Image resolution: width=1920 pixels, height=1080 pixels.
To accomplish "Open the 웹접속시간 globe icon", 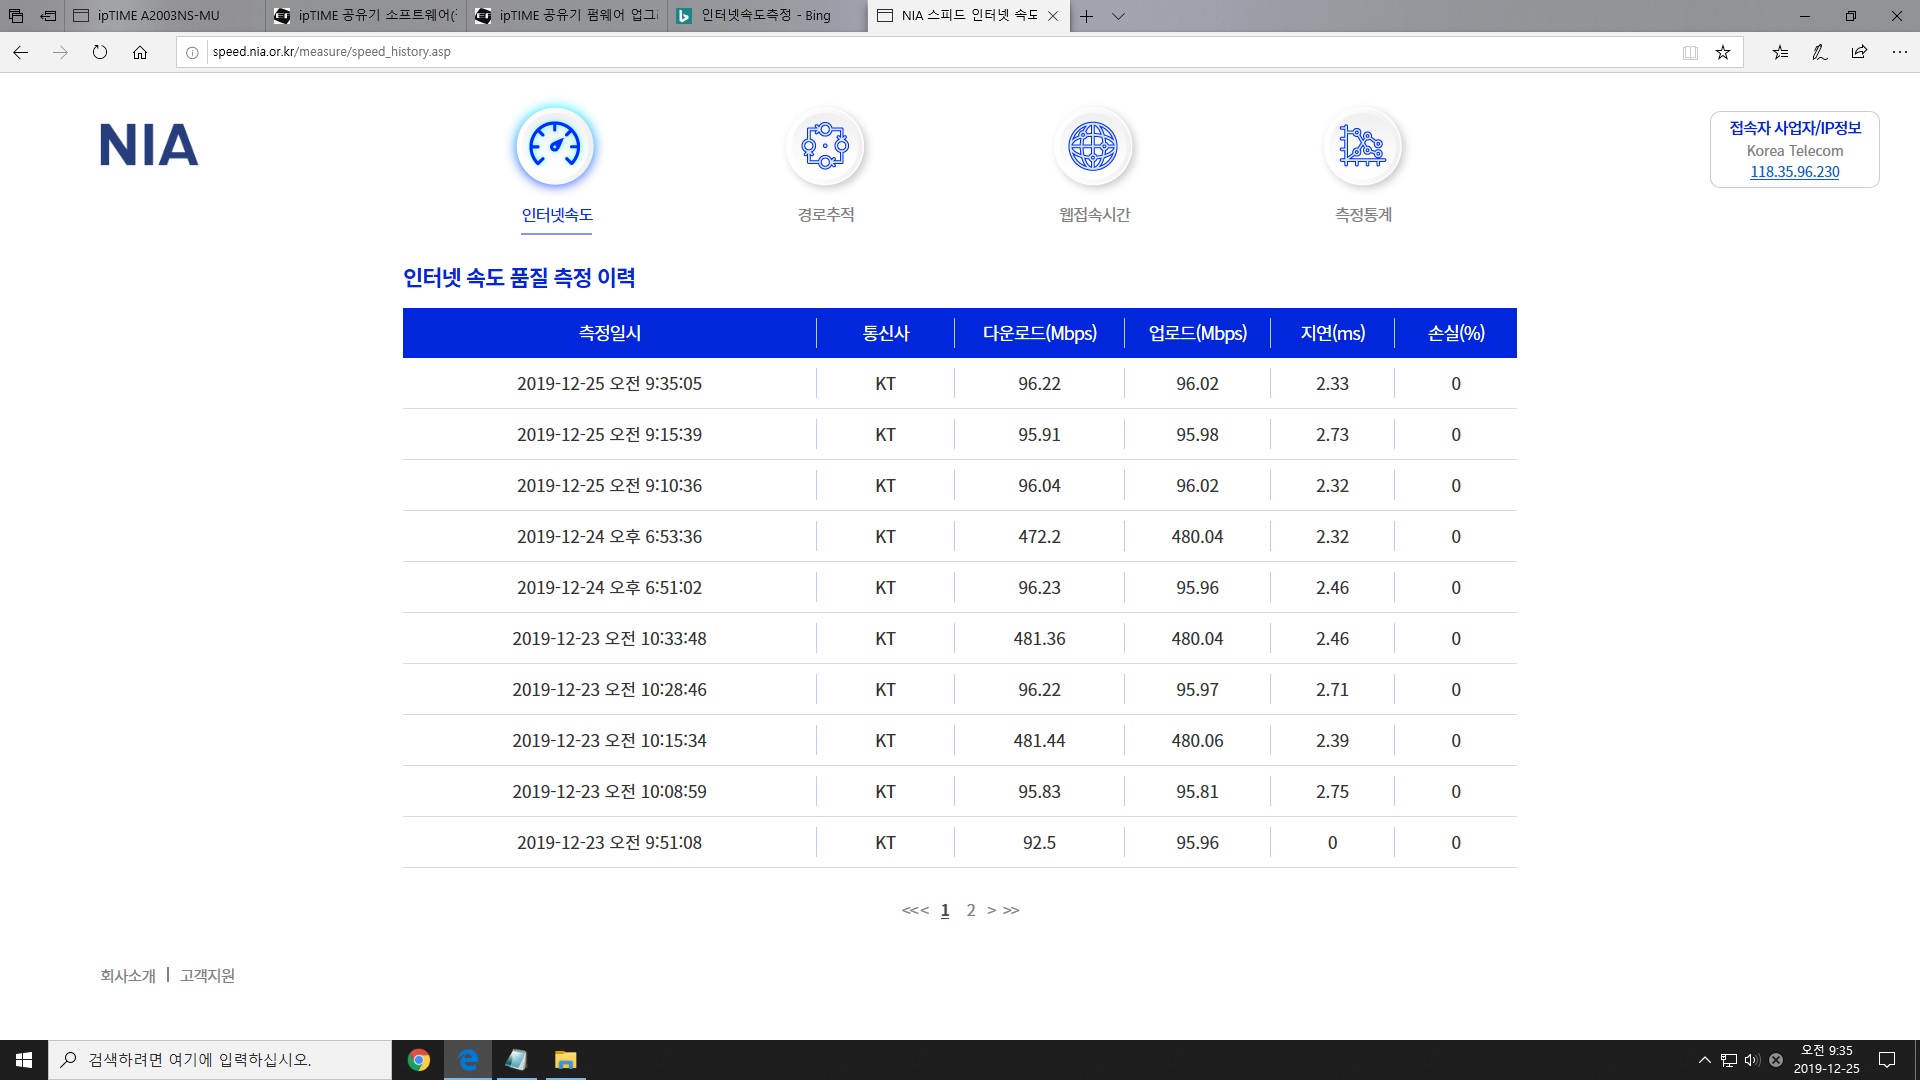I will [1093, 146].
